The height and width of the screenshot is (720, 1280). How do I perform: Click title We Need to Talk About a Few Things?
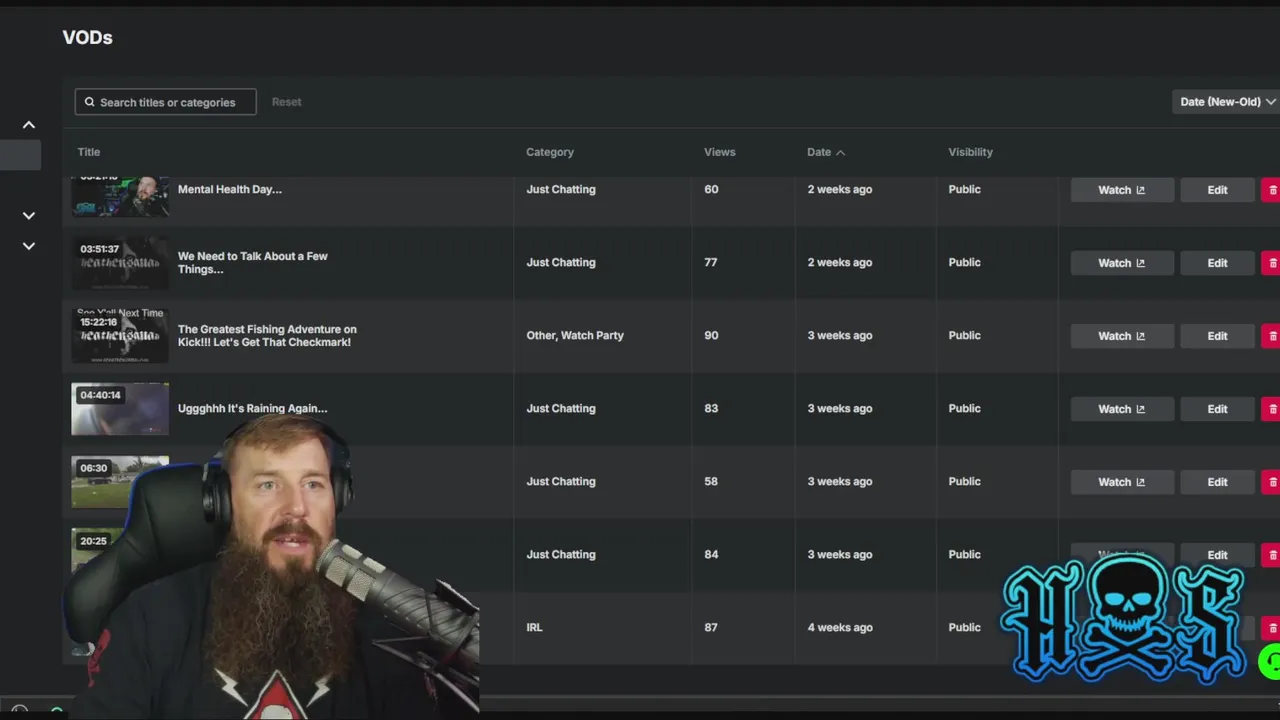253,262
